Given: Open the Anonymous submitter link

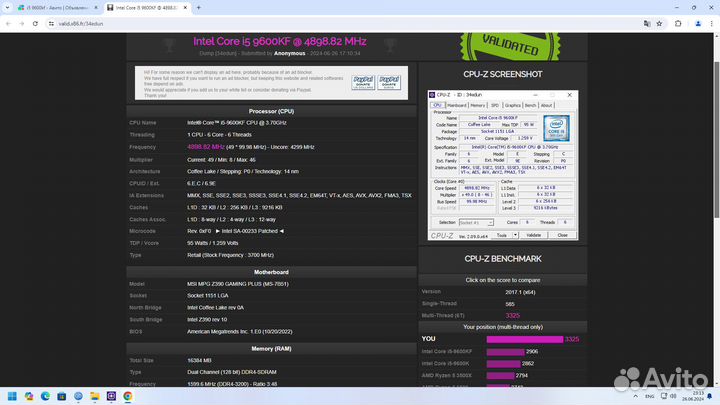Looking at the screenshot, I should (289, 53).
